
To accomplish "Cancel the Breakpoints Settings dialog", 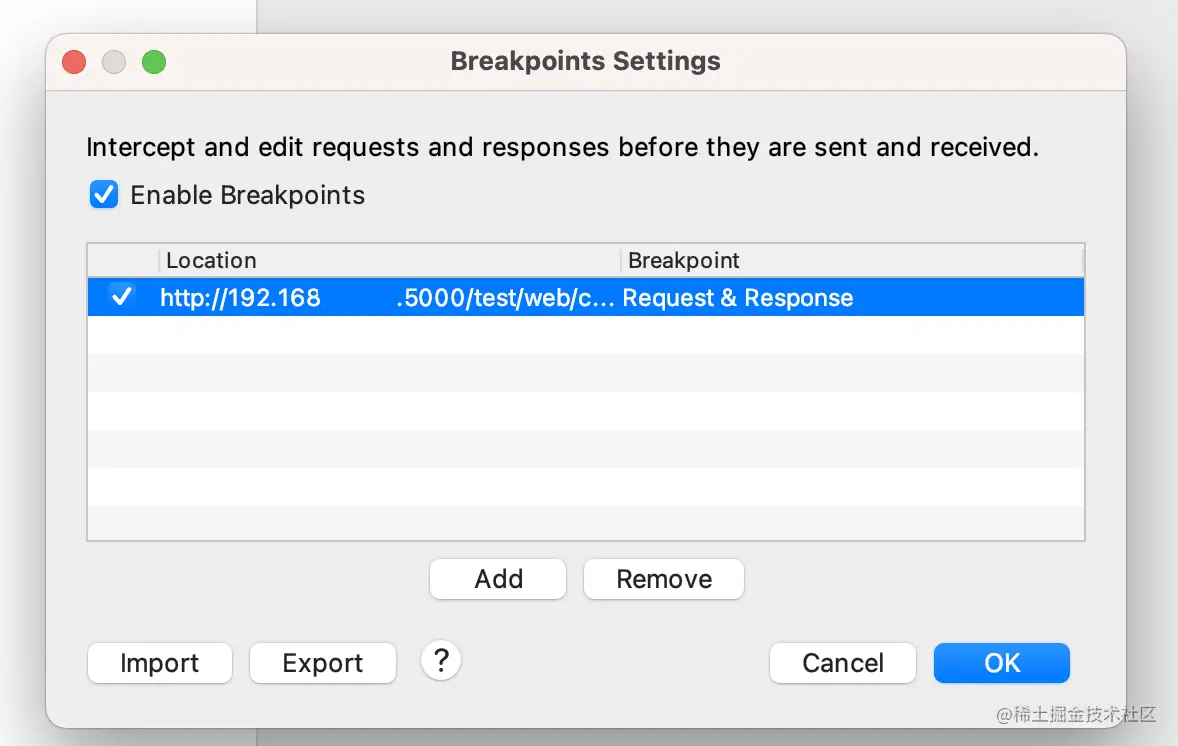I will tap(842, 663).
